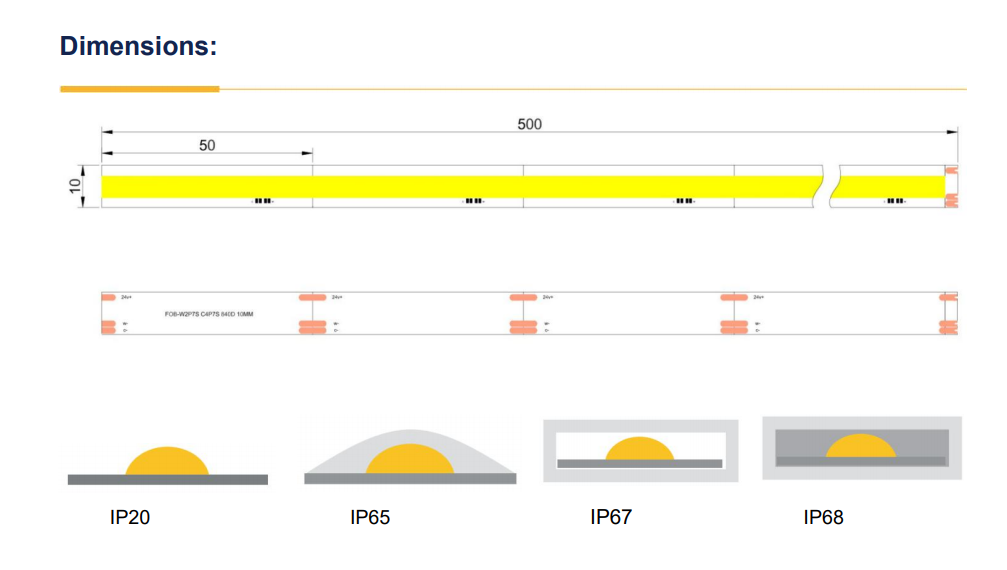Select the IP65 domed coating diagram
1007x570 pixels.
[x=409, y=459]
